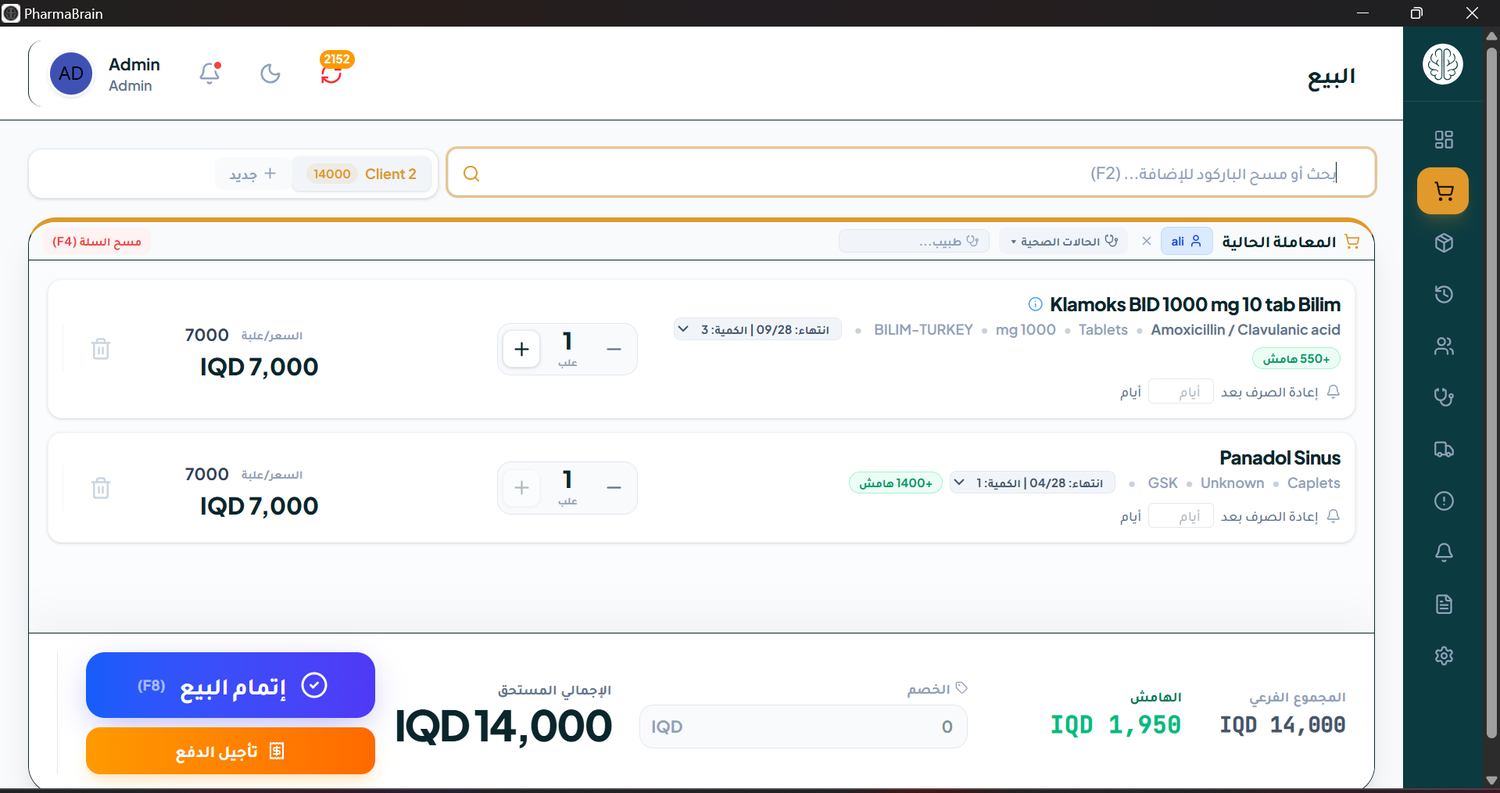Open the inventory box icon in sidebar
1500x793 pixels.
[1443, 243]
